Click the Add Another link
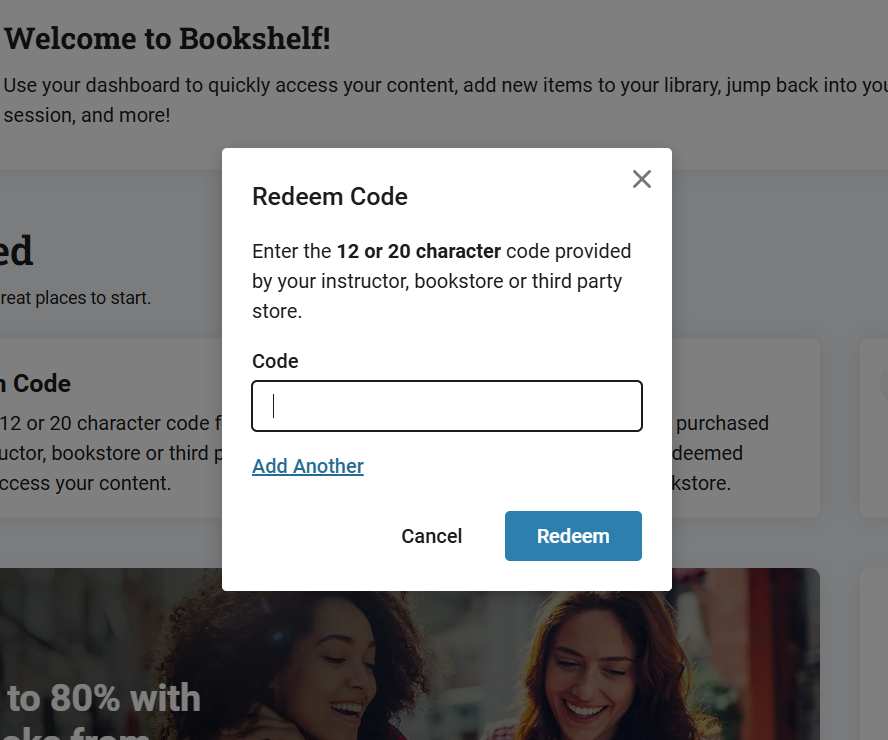888x740 pixels. [x=308, y=466]
